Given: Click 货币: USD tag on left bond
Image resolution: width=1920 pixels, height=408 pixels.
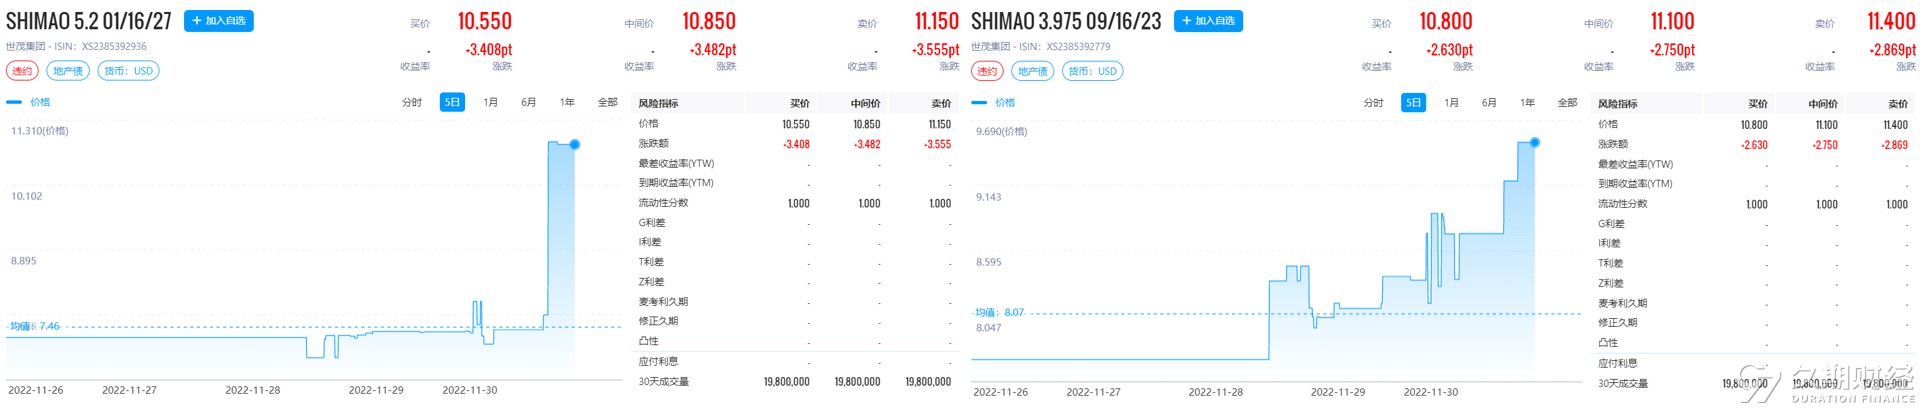Looking at the screenshot, I should (129, 71).
